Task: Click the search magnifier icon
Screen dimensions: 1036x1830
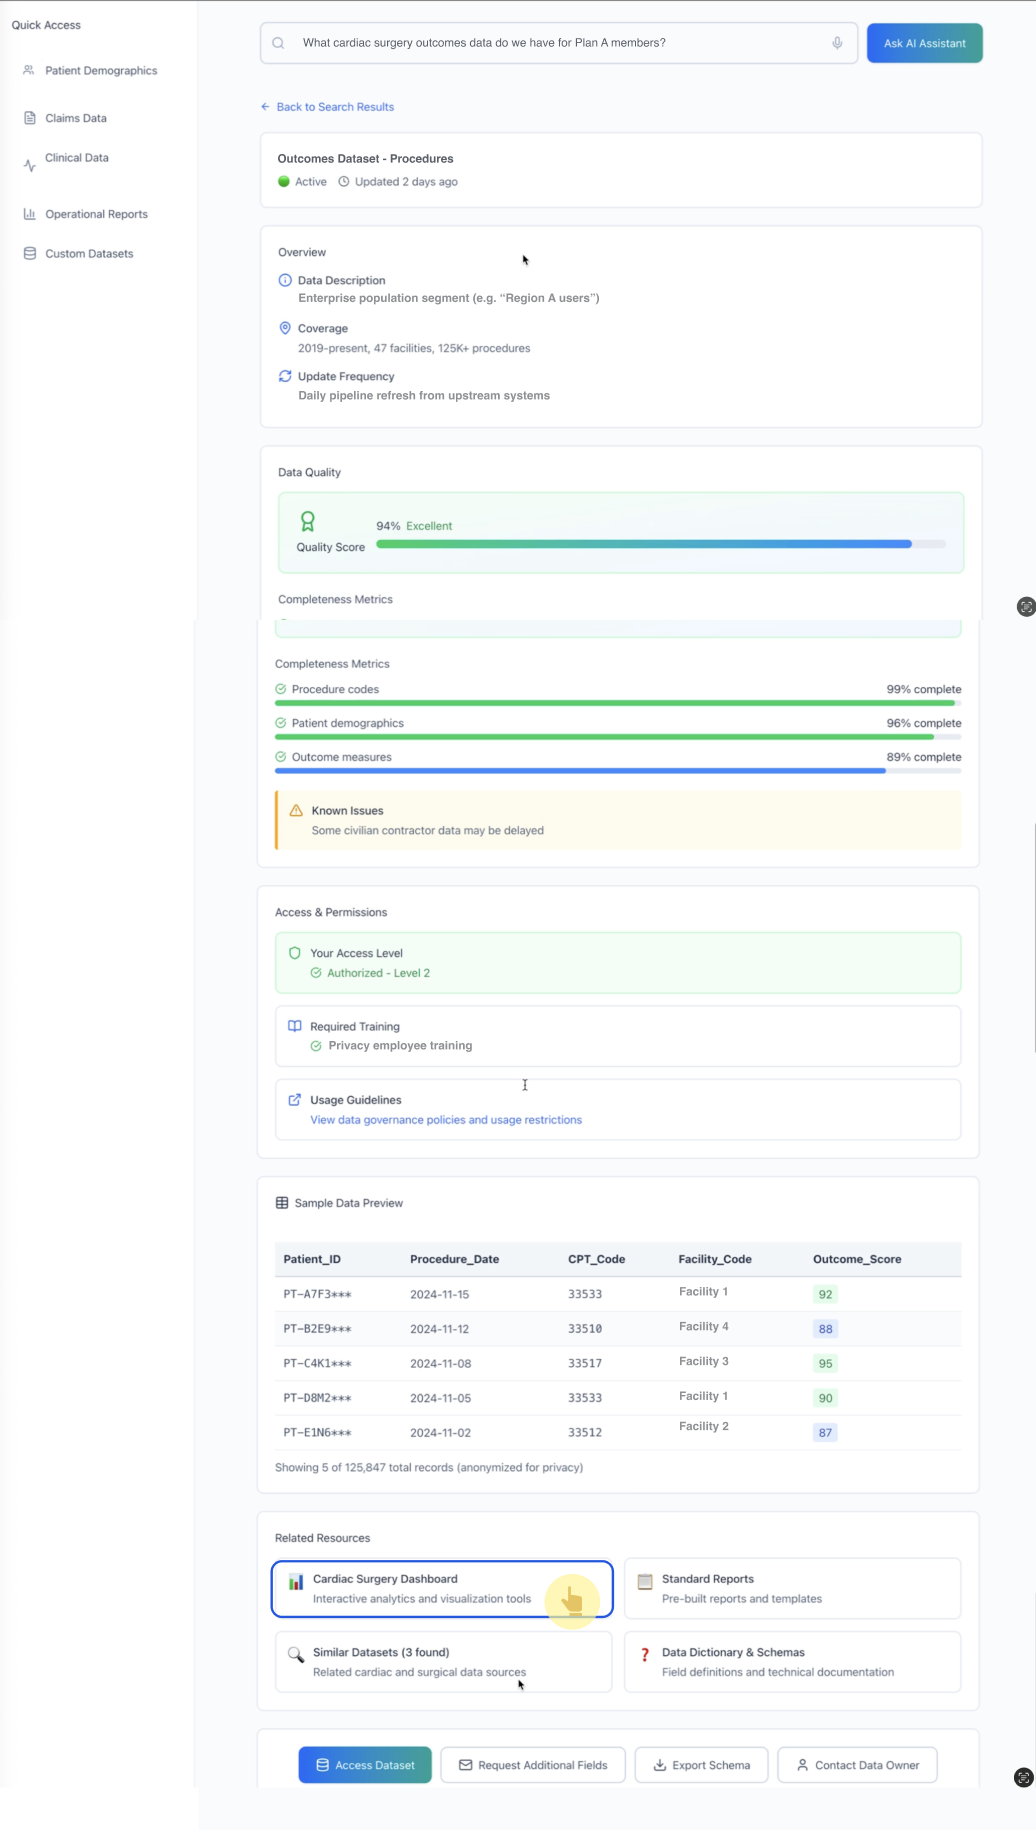Action: click(x=279, y=43)
